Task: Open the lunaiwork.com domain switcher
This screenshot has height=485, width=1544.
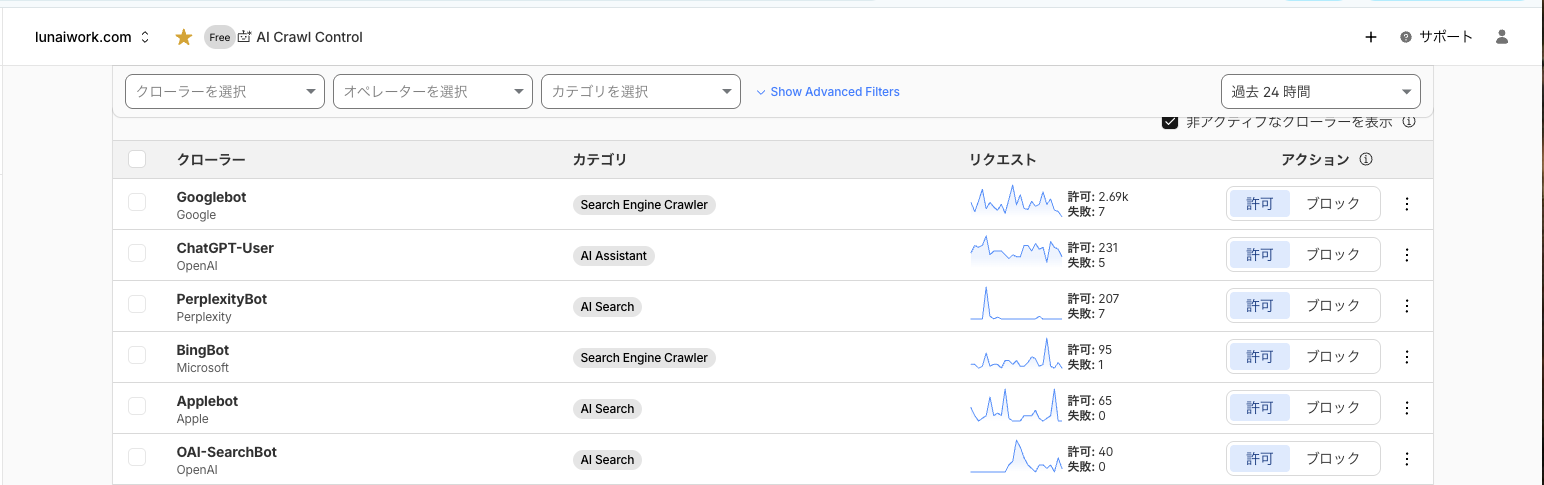Action: pos(105,37)
